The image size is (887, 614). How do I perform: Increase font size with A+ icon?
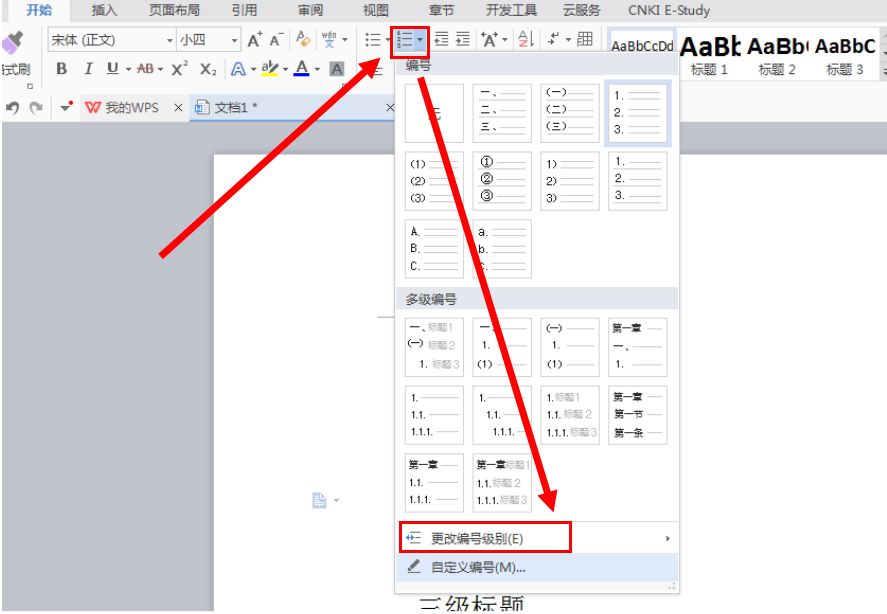click(x=255, y=40)
